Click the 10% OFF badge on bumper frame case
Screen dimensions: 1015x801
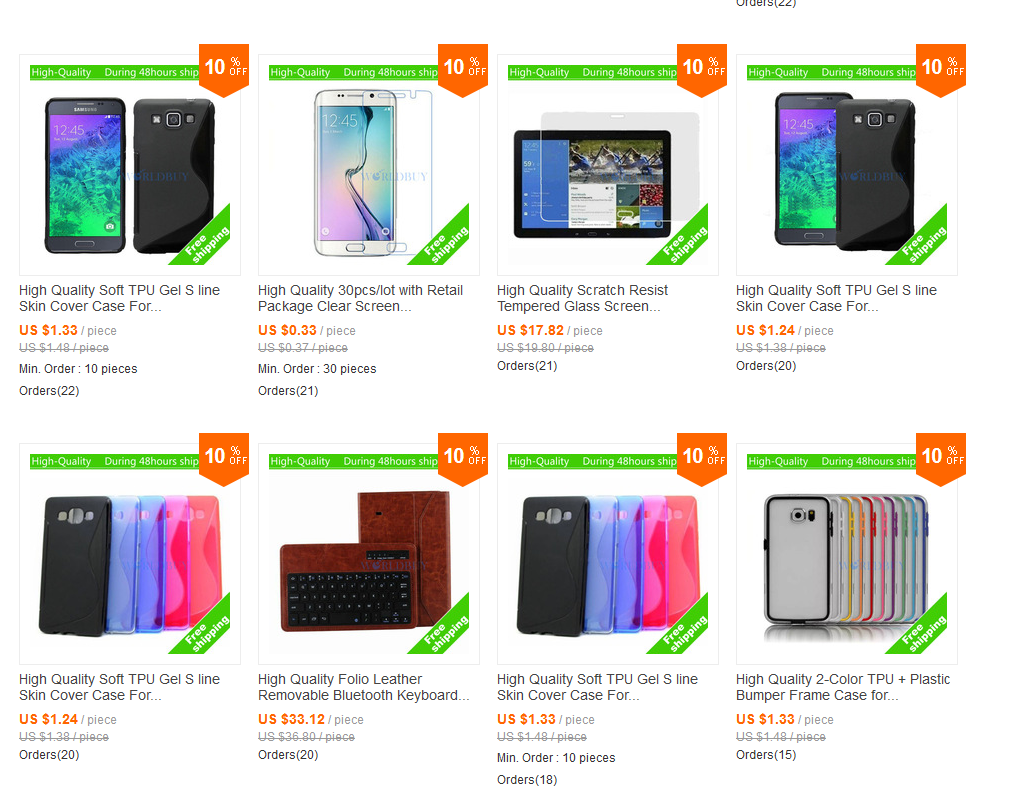[941, 459]
